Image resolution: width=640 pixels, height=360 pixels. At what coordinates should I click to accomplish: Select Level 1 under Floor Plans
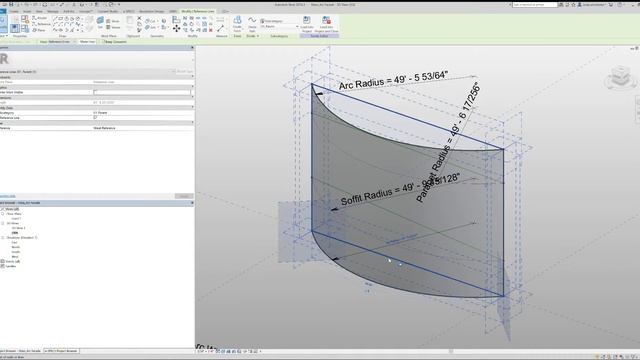pos(16,219)
